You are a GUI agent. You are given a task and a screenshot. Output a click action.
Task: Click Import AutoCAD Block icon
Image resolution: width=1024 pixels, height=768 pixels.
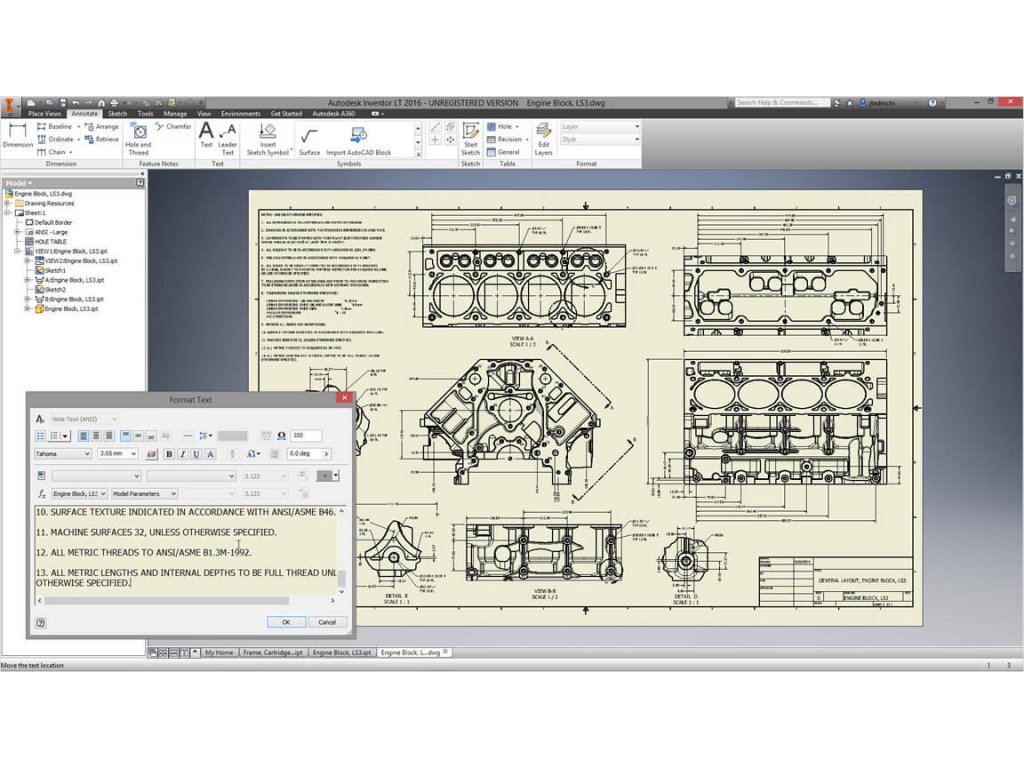point(358,137)
